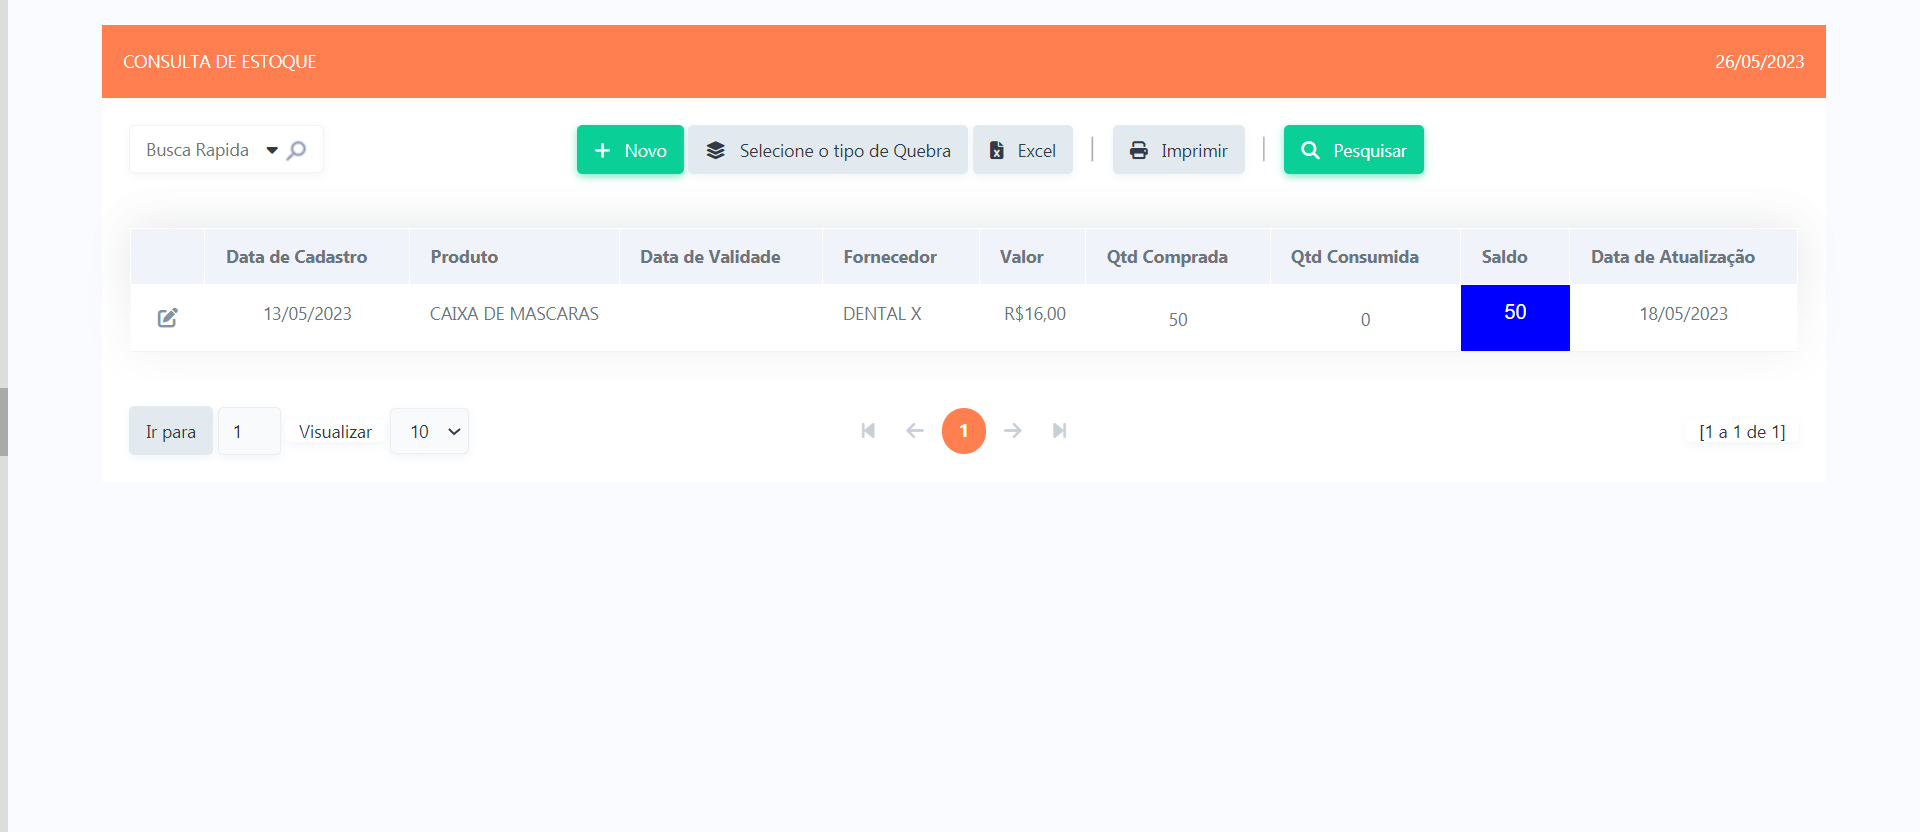Sort by the Data de Cadastro header

[x=296, y=257]
